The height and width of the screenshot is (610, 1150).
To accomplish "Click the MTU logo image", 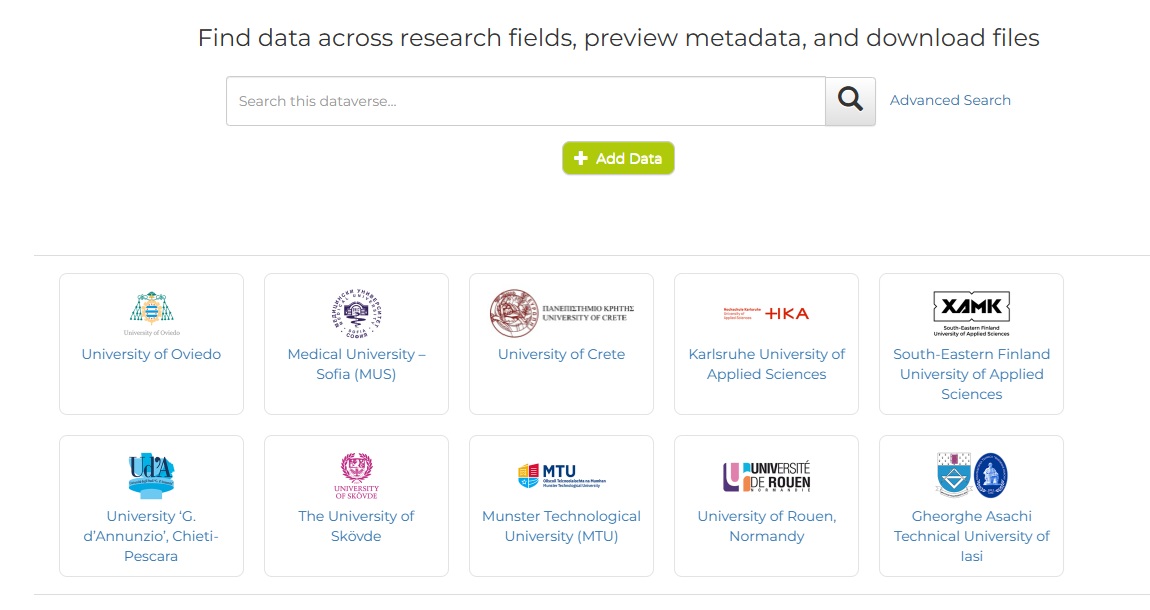I will [x=561, y=476].
